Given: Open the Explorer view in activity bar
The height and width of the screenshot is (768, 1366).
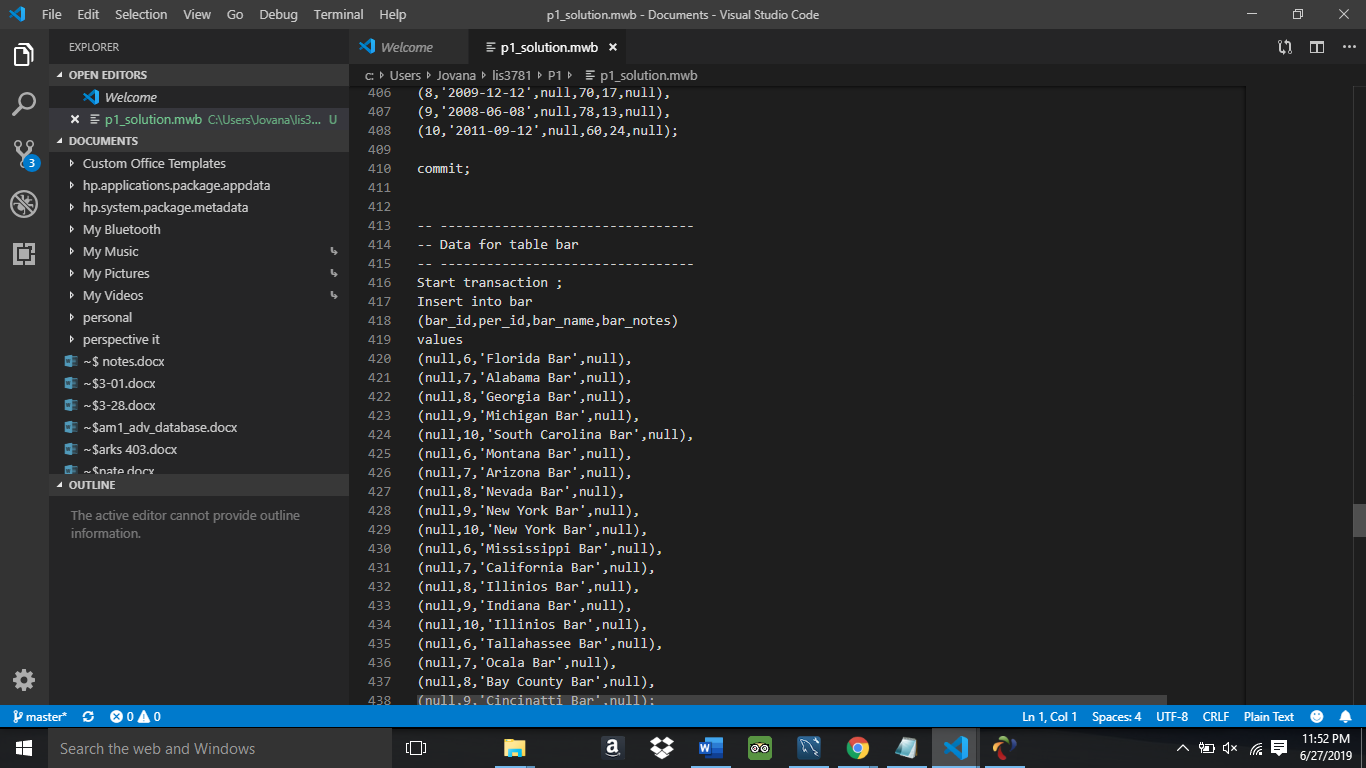Looking at the screenshot, I should coord(24,55).
